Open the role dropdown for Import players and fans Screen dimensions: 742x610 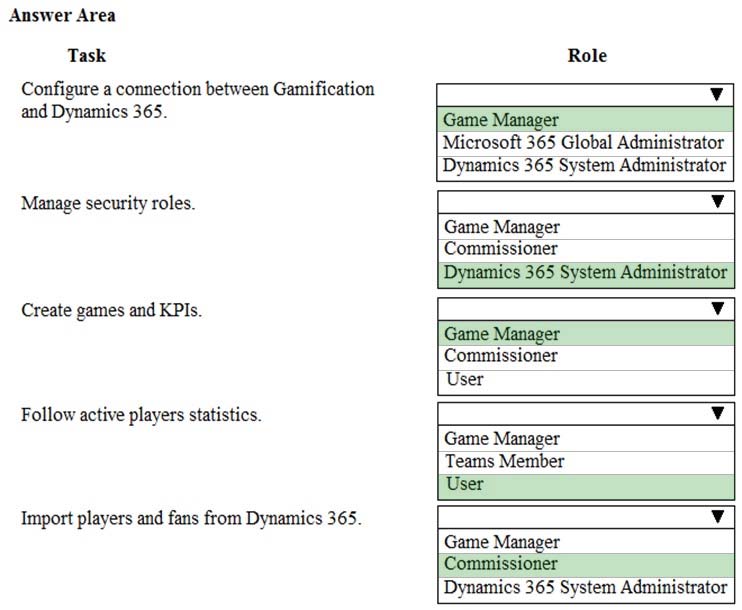pos(586,517)
